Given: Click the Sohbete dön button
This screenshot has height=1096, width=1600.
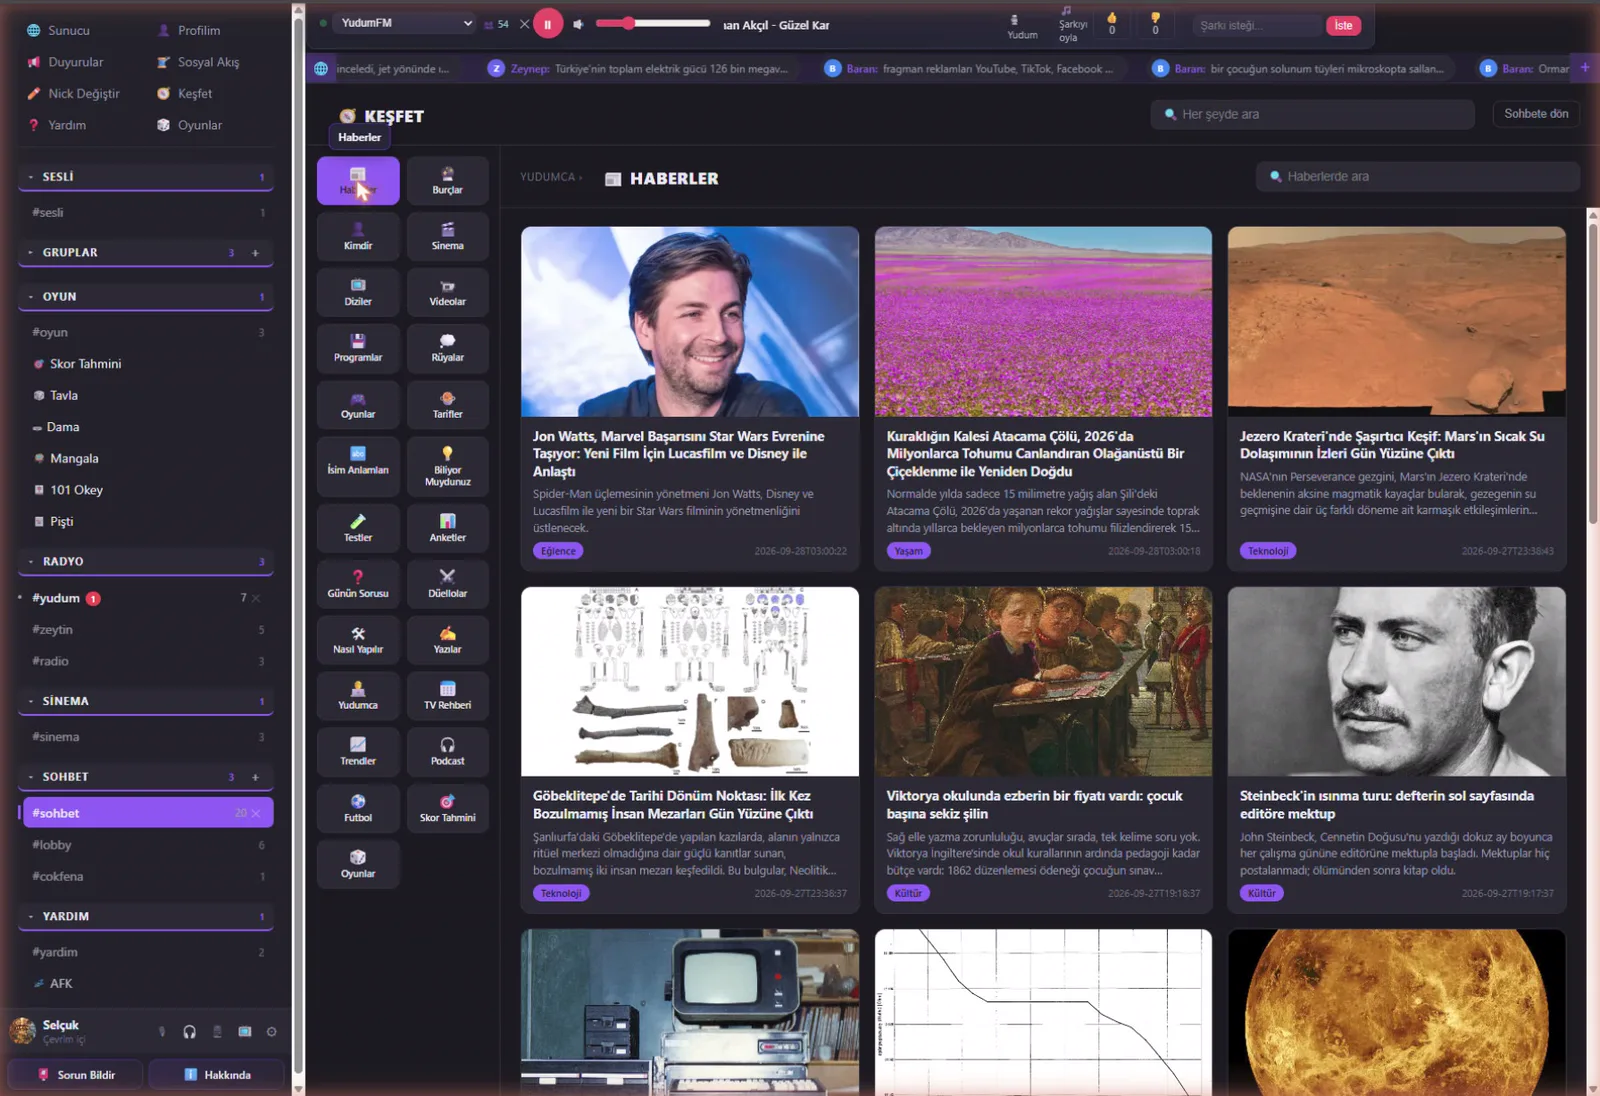Looking at the screenshot, I should point(1536,114).
